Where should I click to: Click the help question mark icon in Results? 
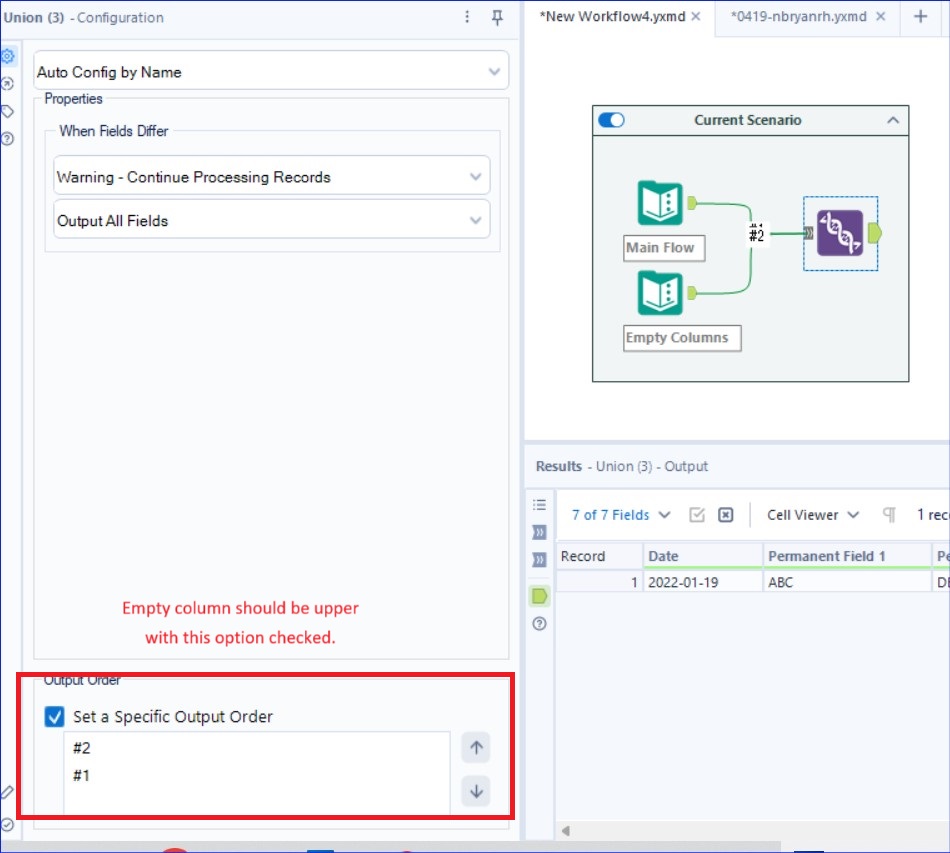(x=539, y=623)
